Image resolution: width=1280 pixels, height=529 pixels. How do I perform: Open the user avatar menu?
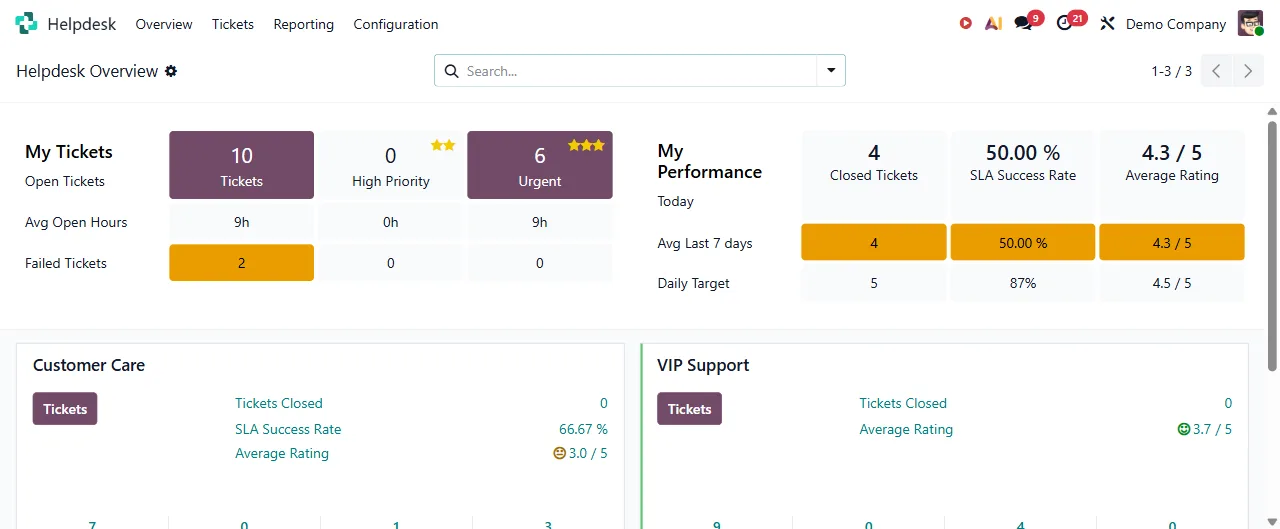coord(1250,23)
